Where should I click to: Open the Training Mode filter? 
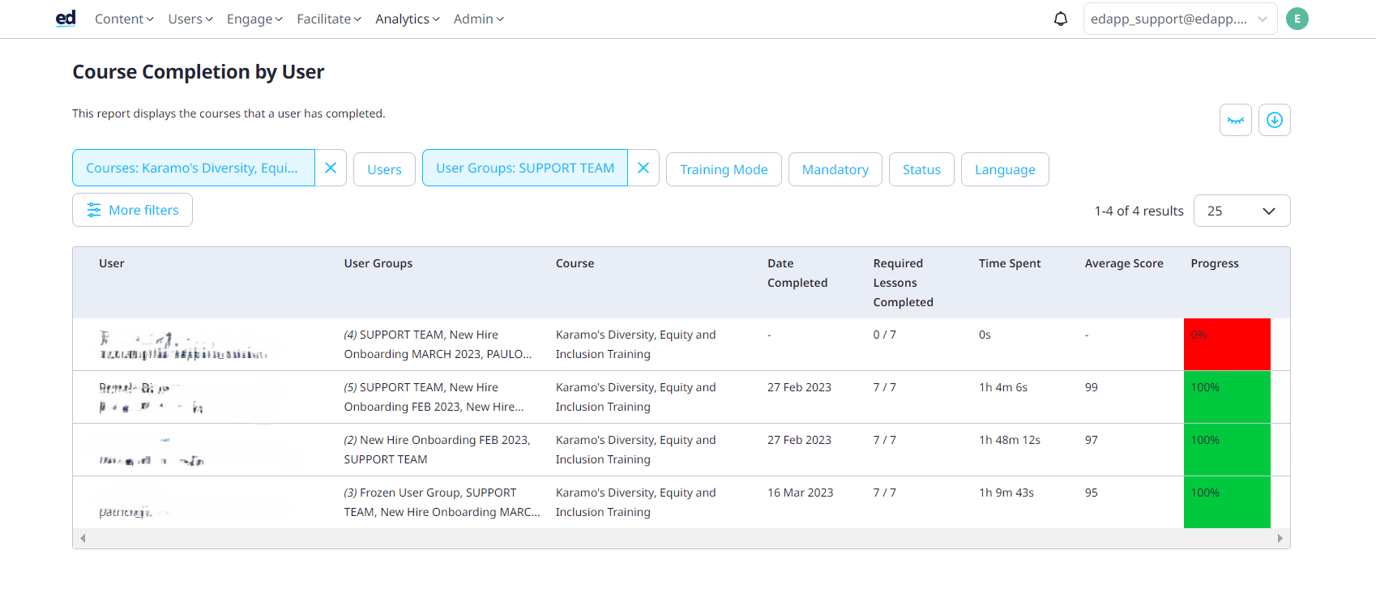tap(724, 169)
